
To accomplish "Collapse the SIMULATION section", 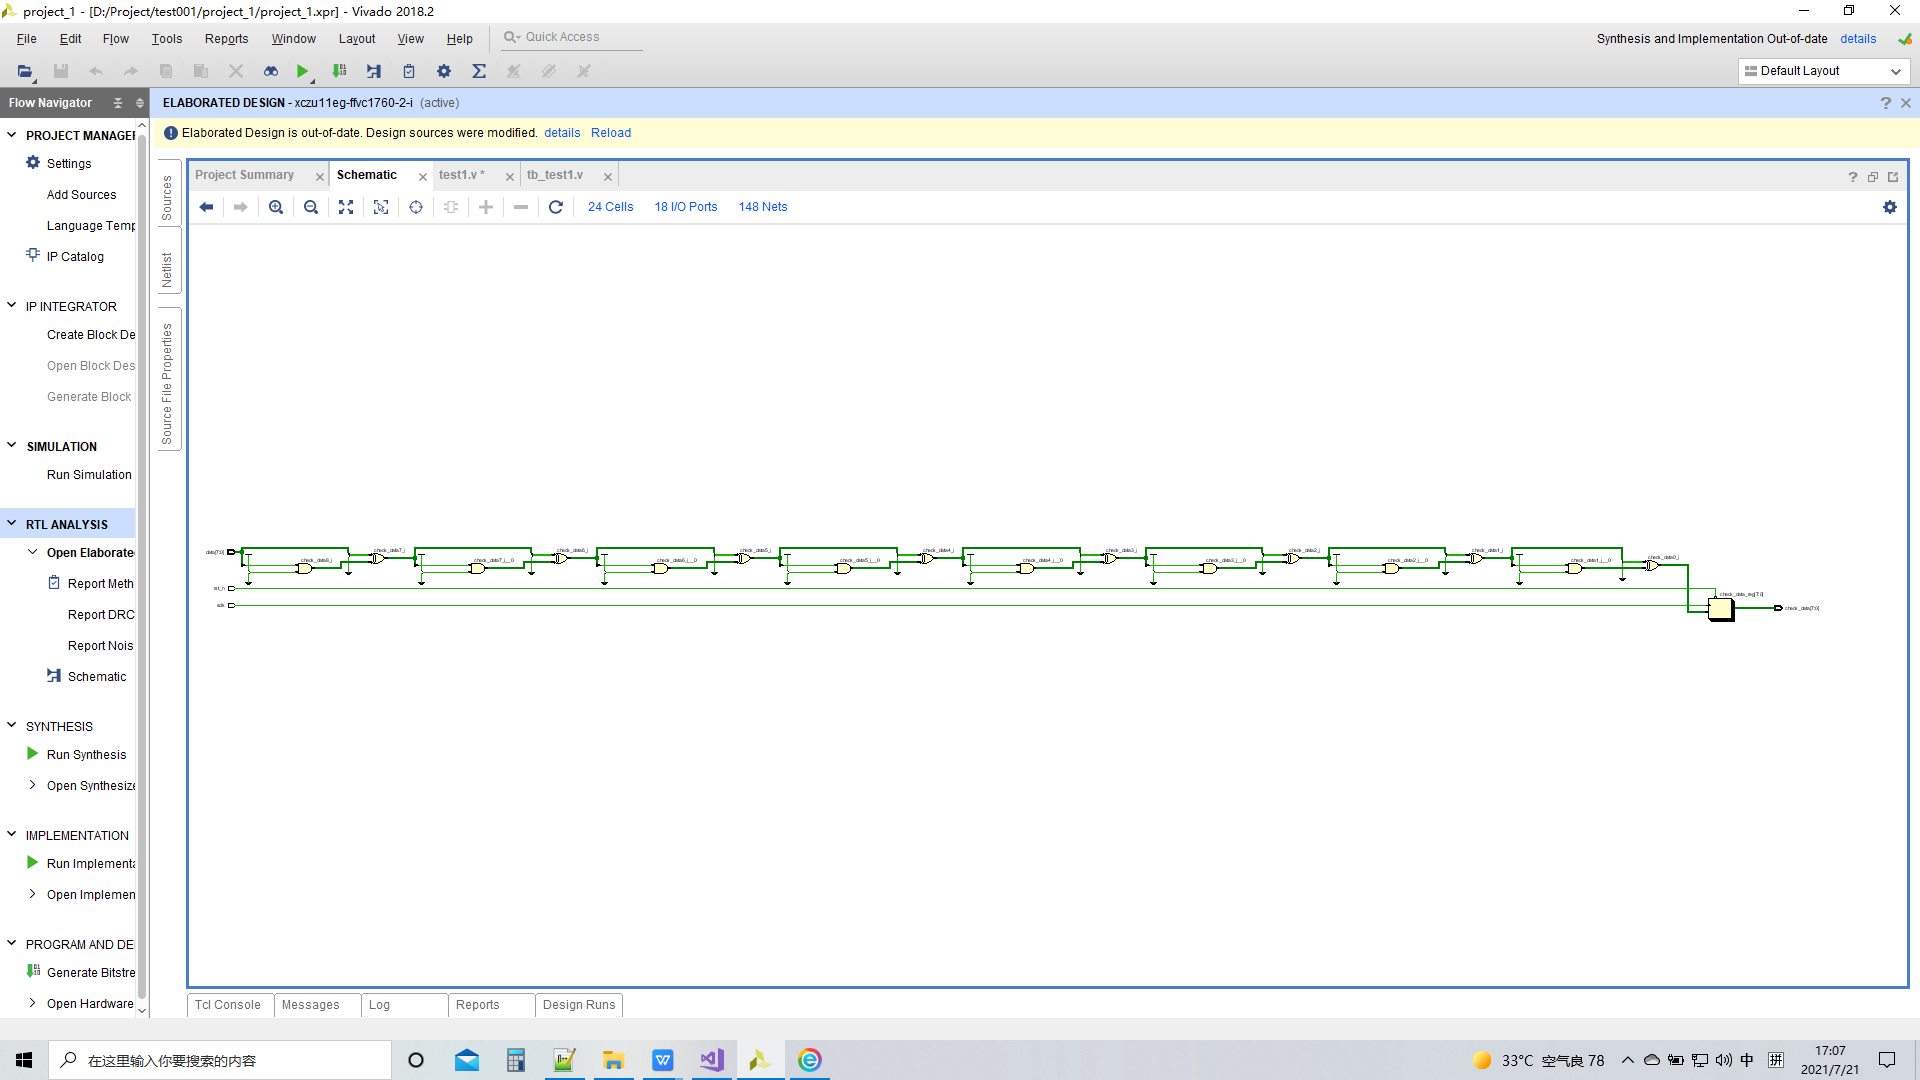I will (12, 446).
